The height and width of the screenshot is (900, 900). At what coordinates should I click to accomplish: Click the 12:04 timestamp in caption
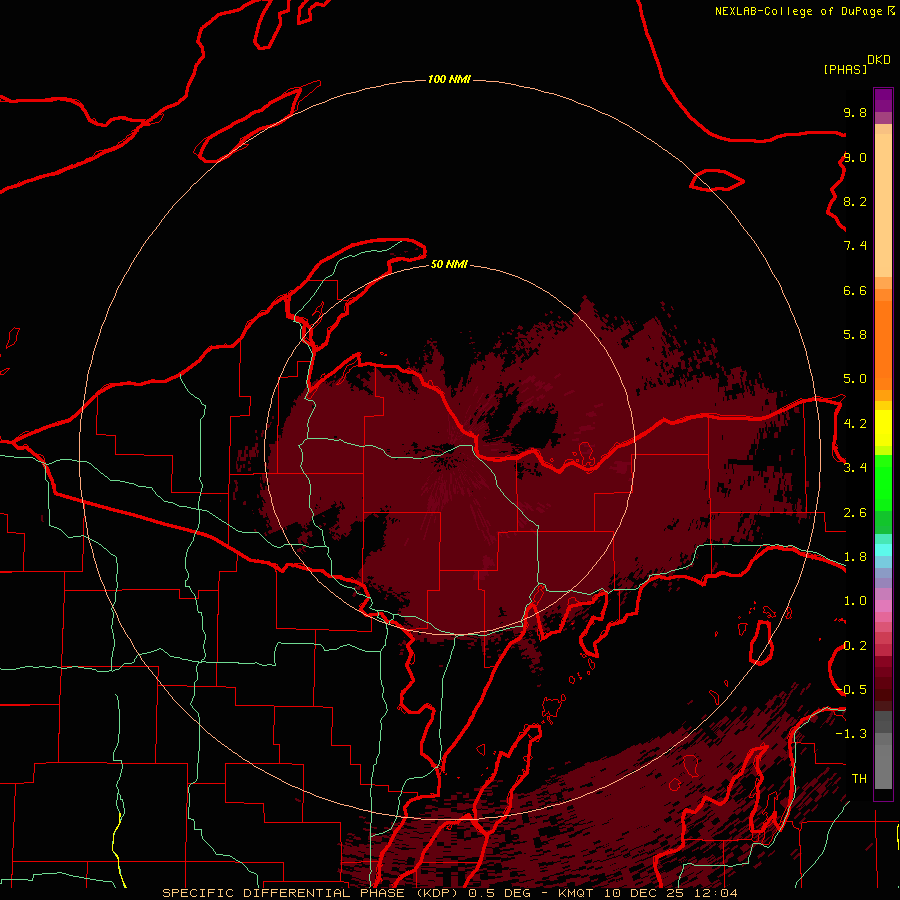point(716,893)
